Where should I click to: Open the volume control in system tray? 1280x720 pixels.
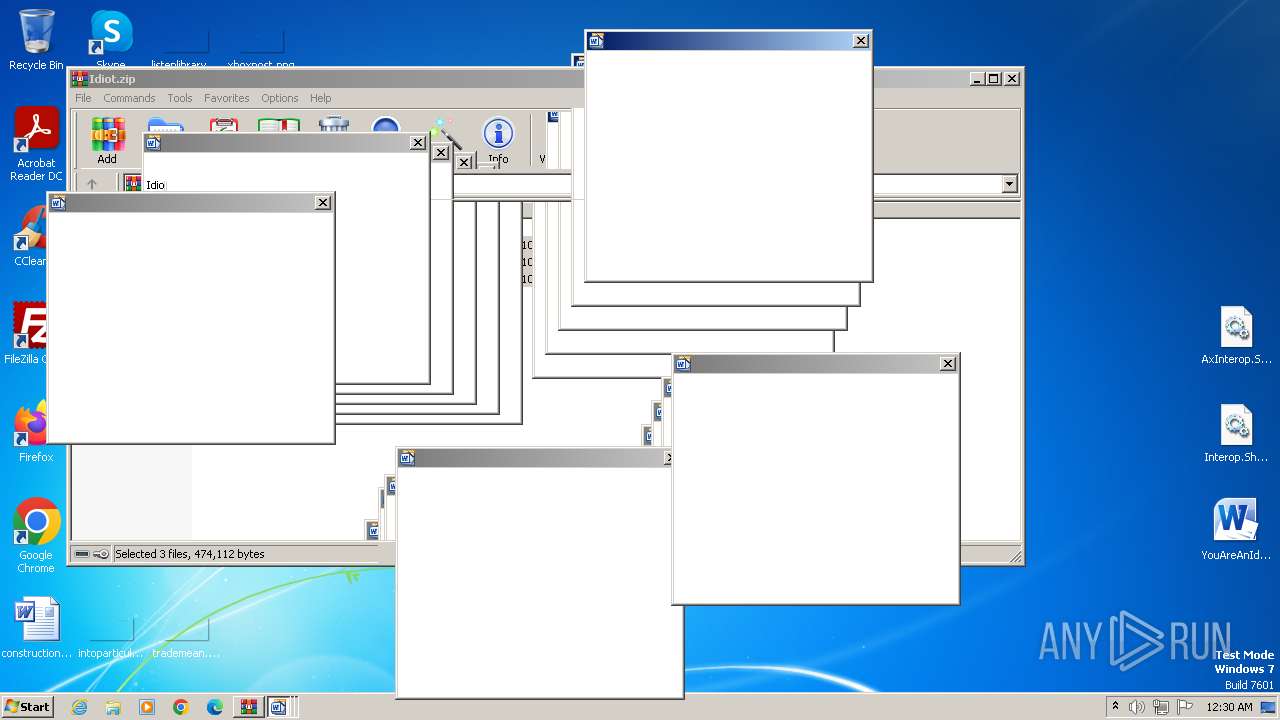[x=1137, y=707]
